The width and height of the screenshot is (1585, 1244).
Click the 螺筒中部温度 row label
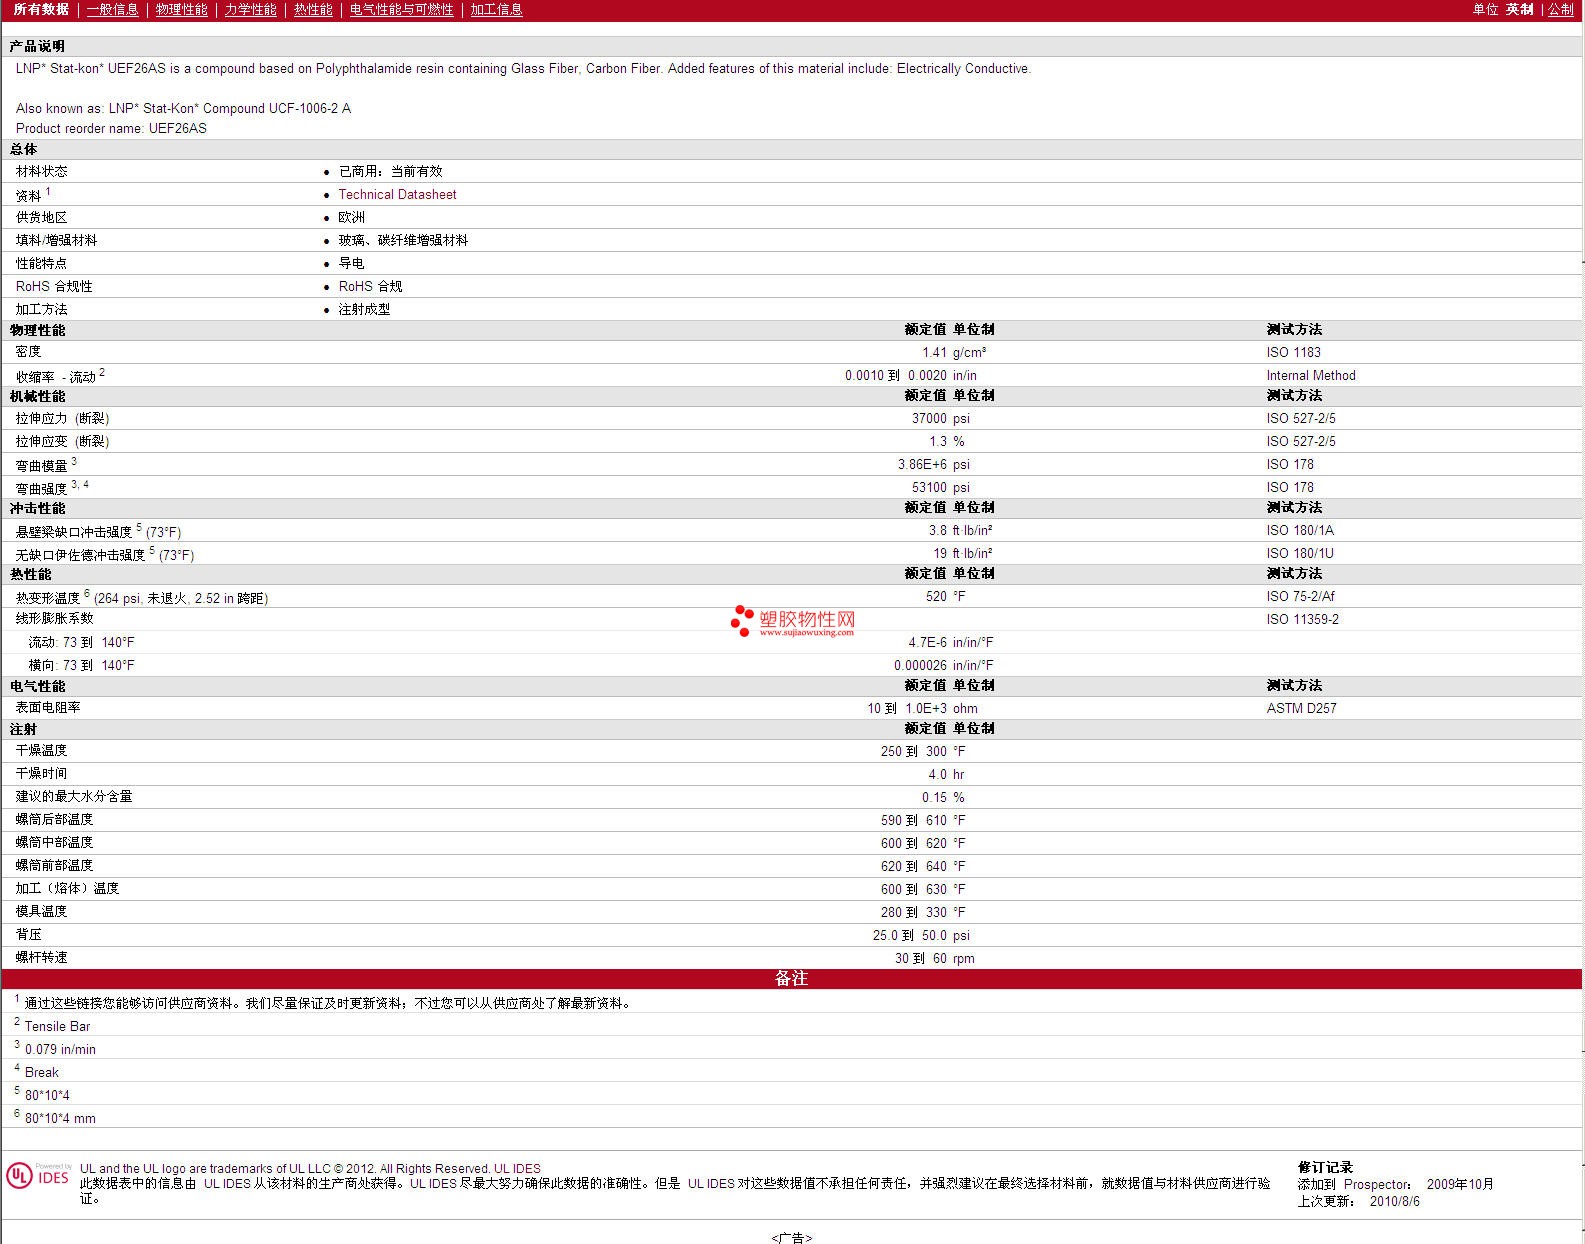(x=55, y=842)
